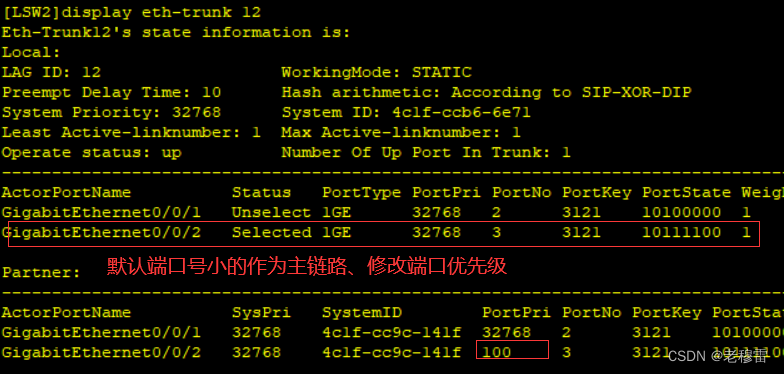
Task: Click the Partner SystemID 4c1f-cc9c-141f first row
Action: (x=392, y=332)
